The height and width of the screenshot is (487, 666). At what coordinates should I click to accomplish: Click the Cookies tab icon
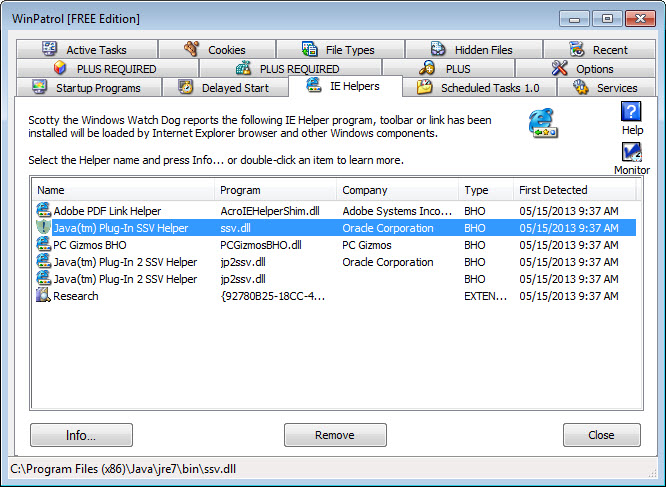click(192, 49)
